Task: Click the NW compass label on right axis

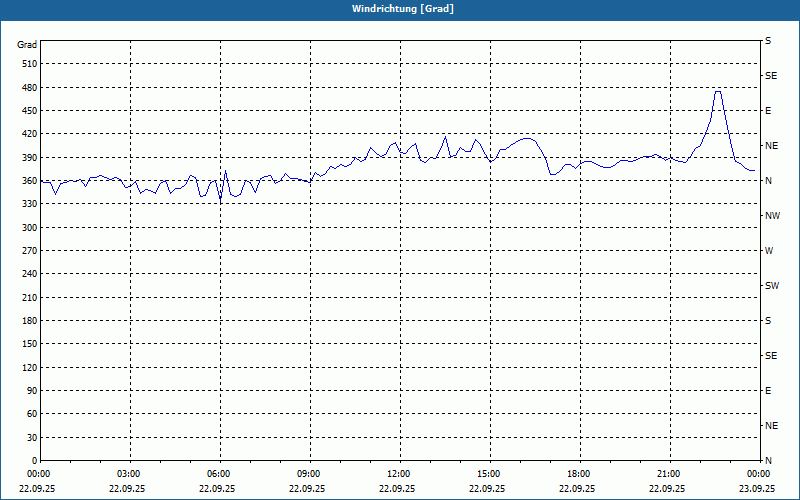Action: [772, 216]
